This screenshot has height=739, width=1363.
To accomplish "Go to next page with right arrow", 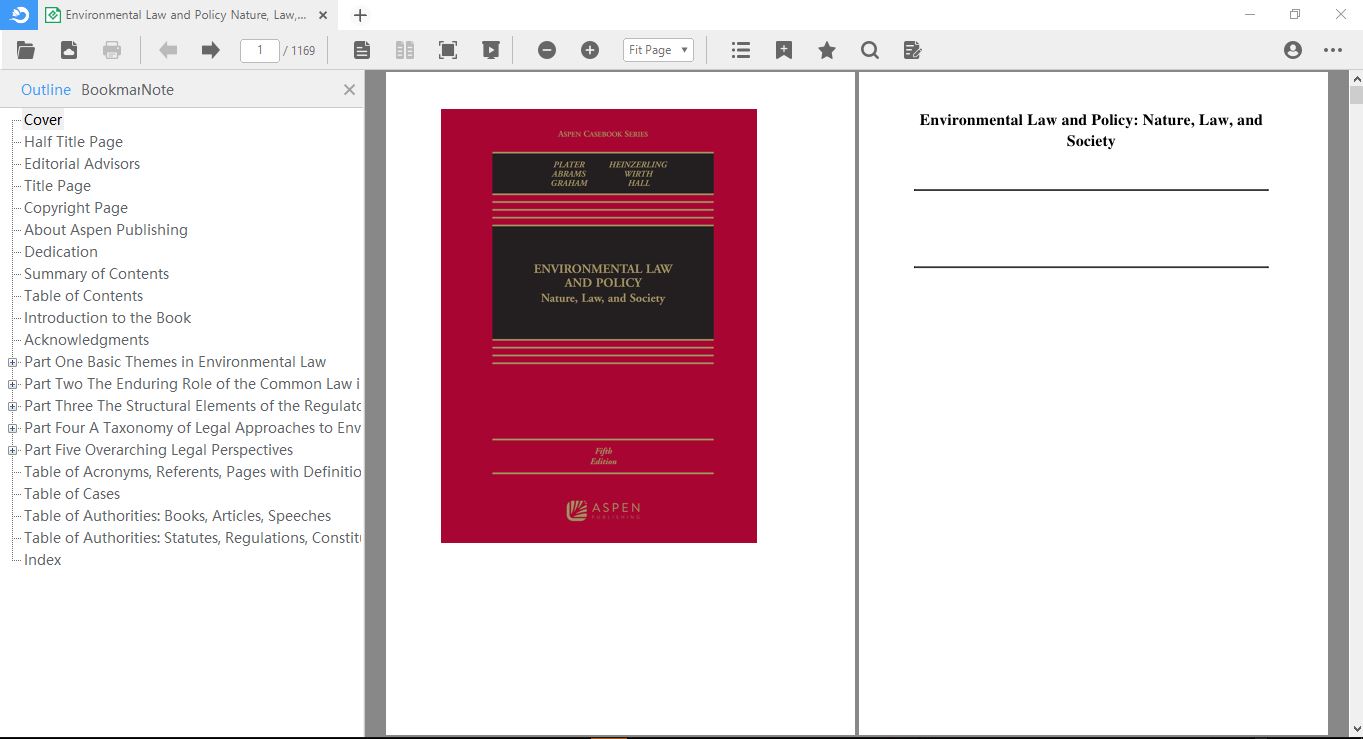I will (x=210, y=50).
